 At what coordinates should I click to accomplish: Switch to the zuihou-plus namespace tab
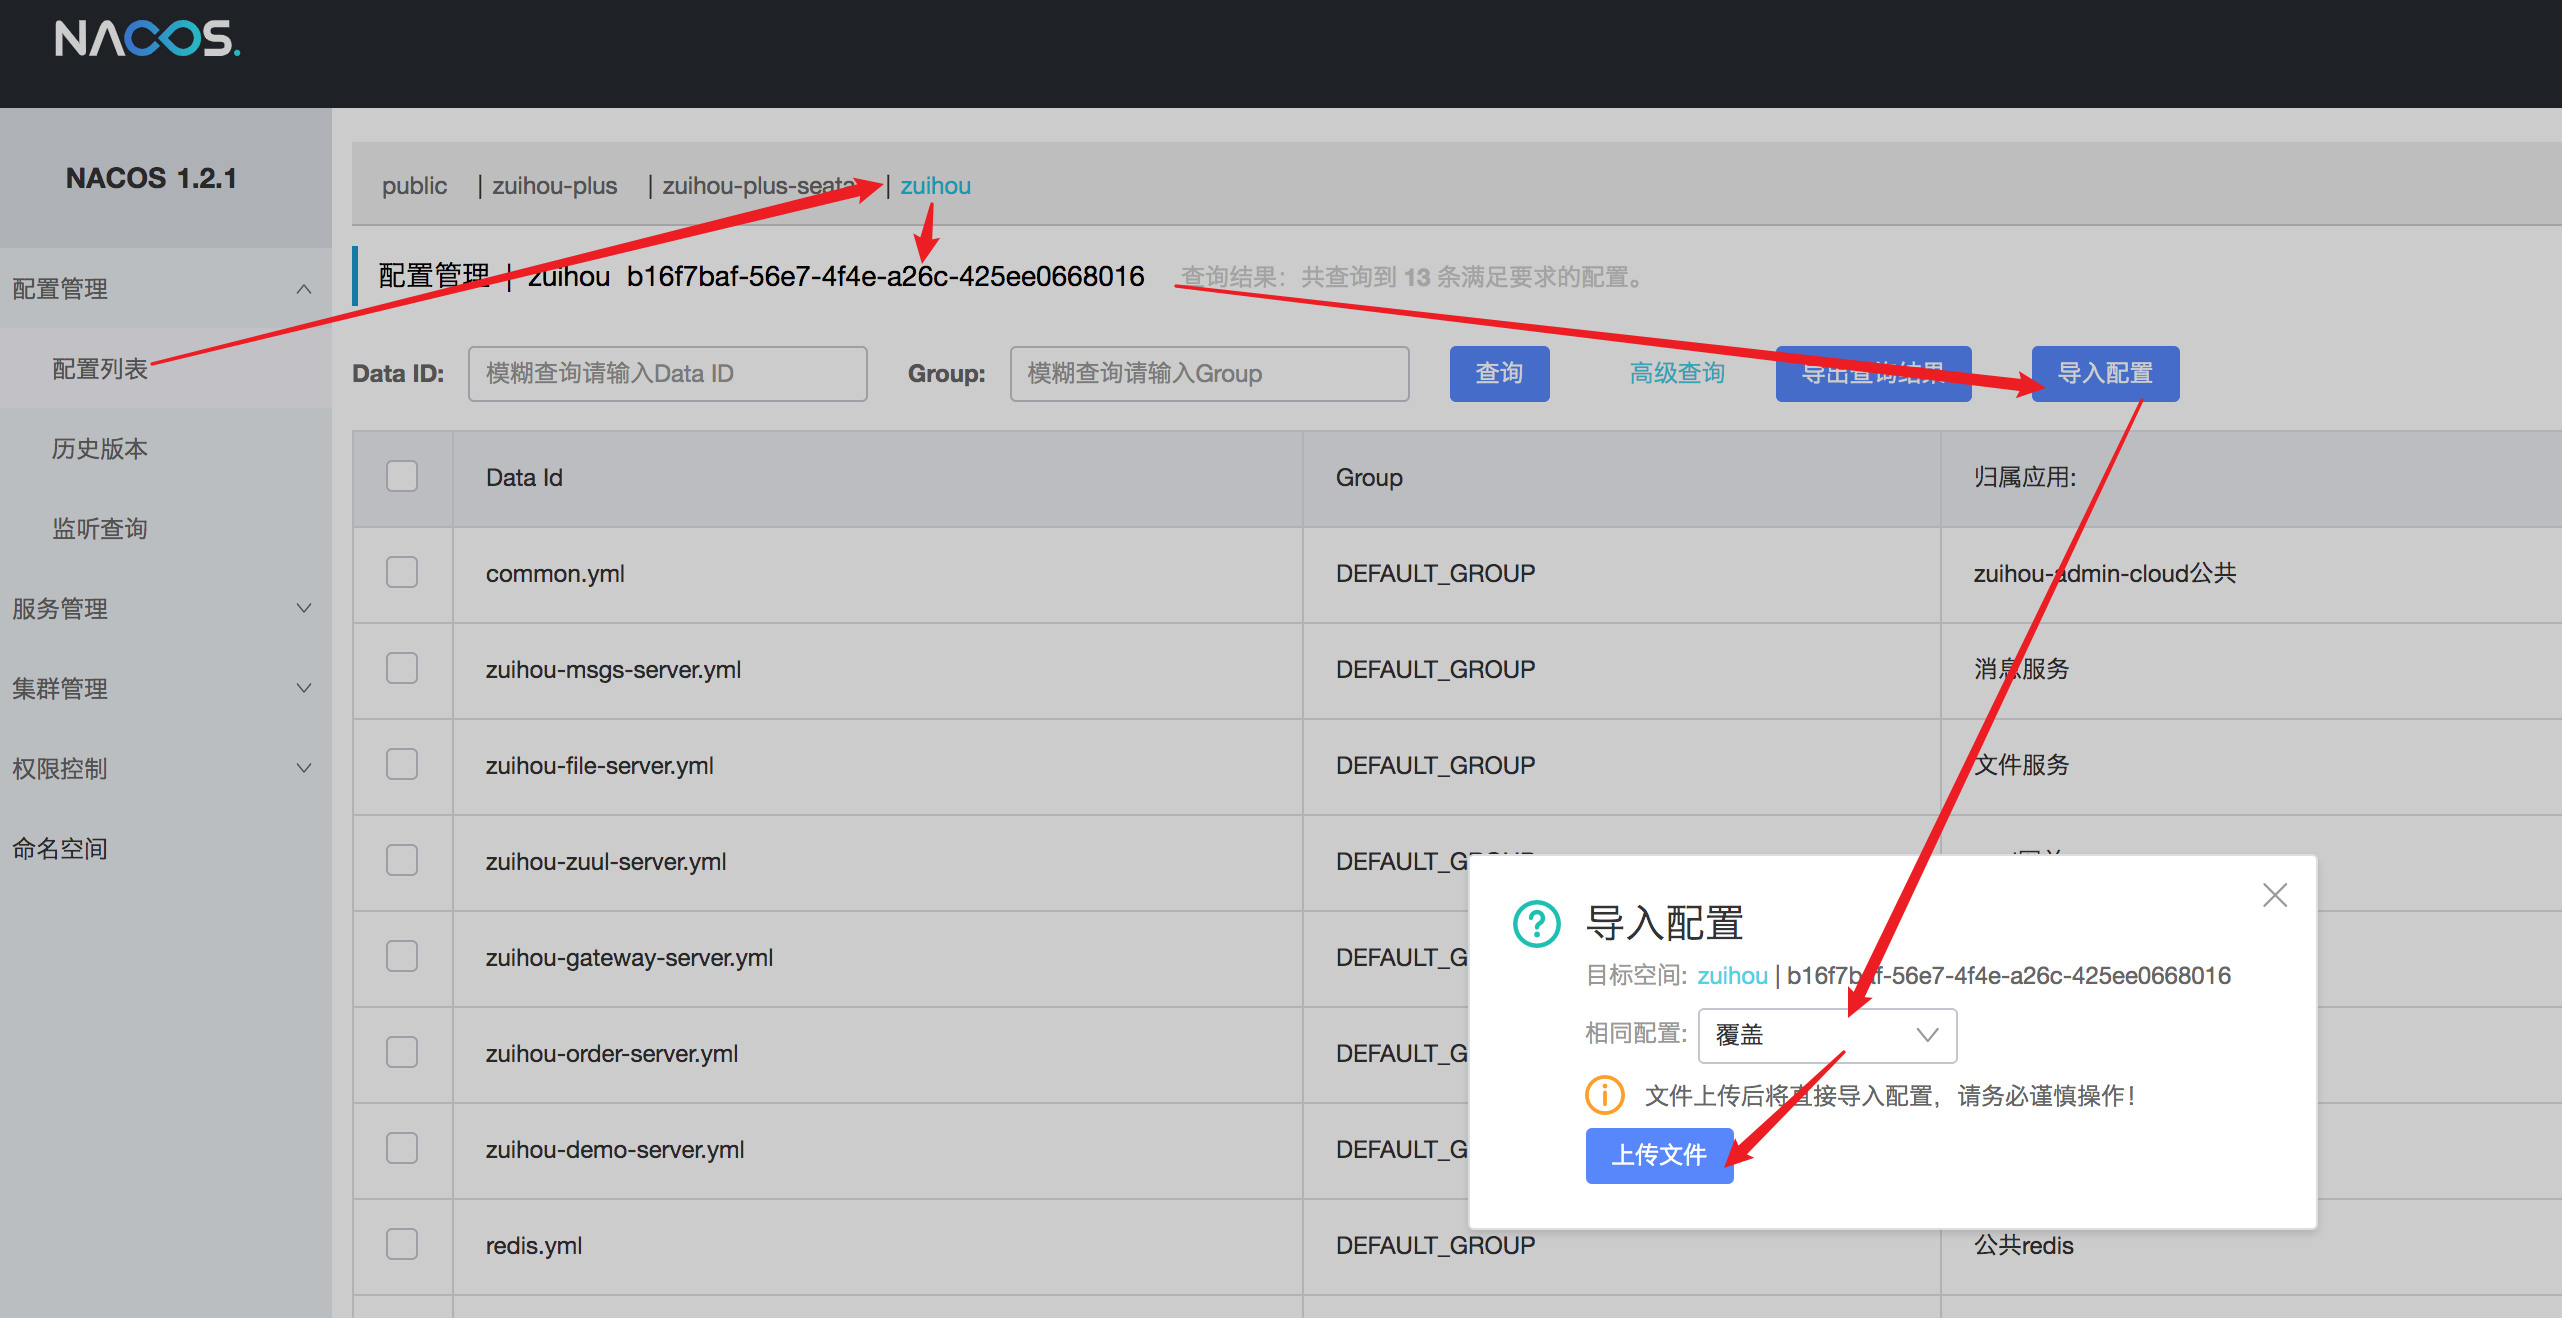pyautogui.click(x=554, y=186)
